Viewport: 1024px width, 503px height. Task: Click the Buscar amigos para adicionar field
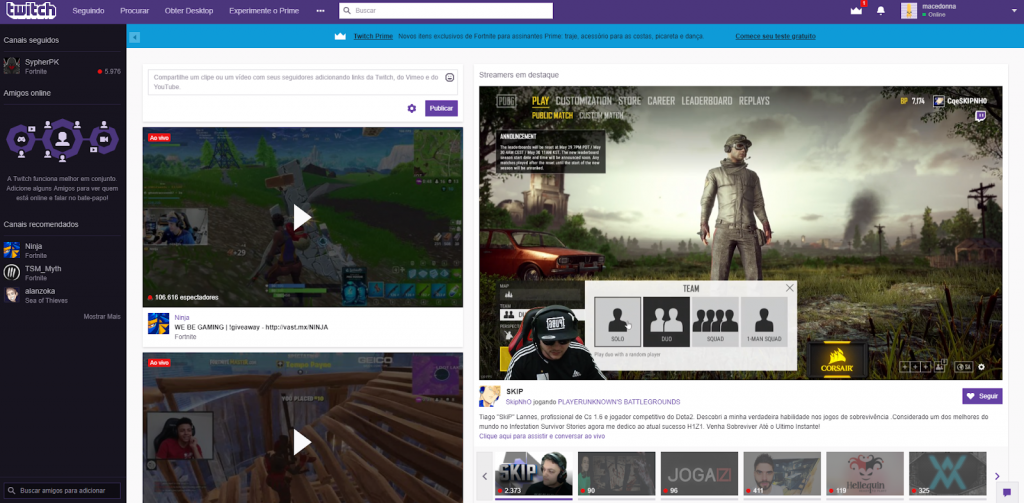(63, 491)
